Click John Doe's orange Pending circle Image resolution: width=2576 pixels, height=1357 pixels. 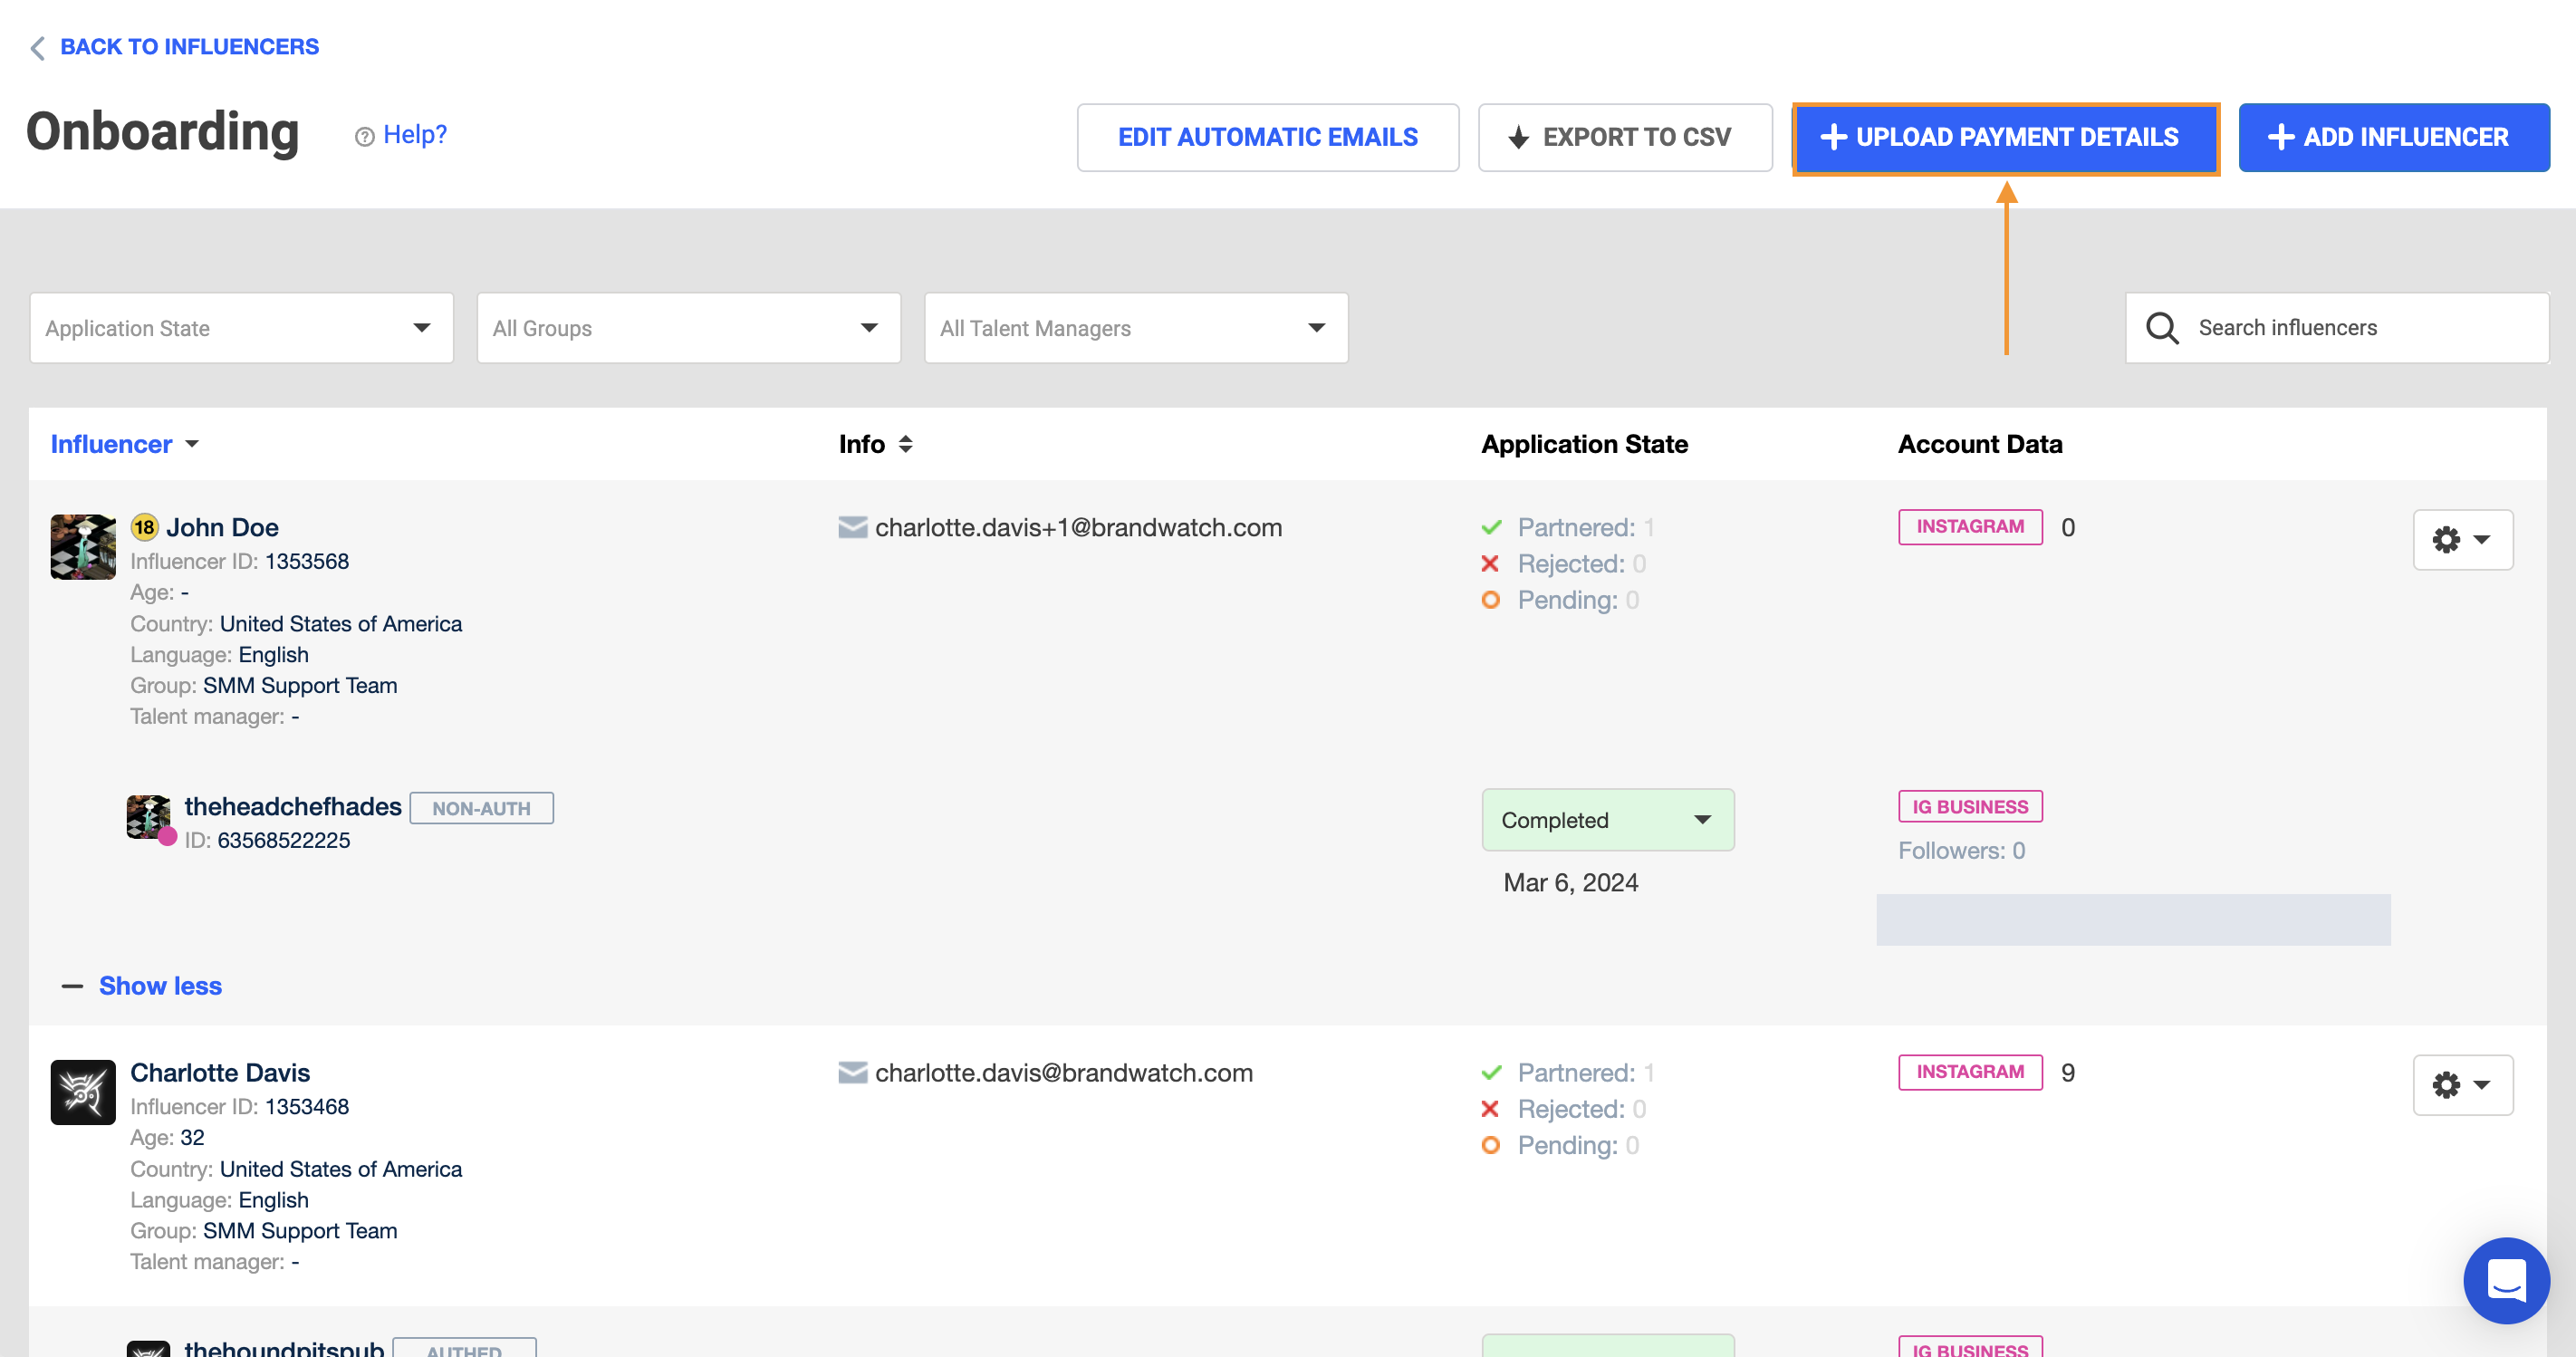click(x=1490, y=600)
